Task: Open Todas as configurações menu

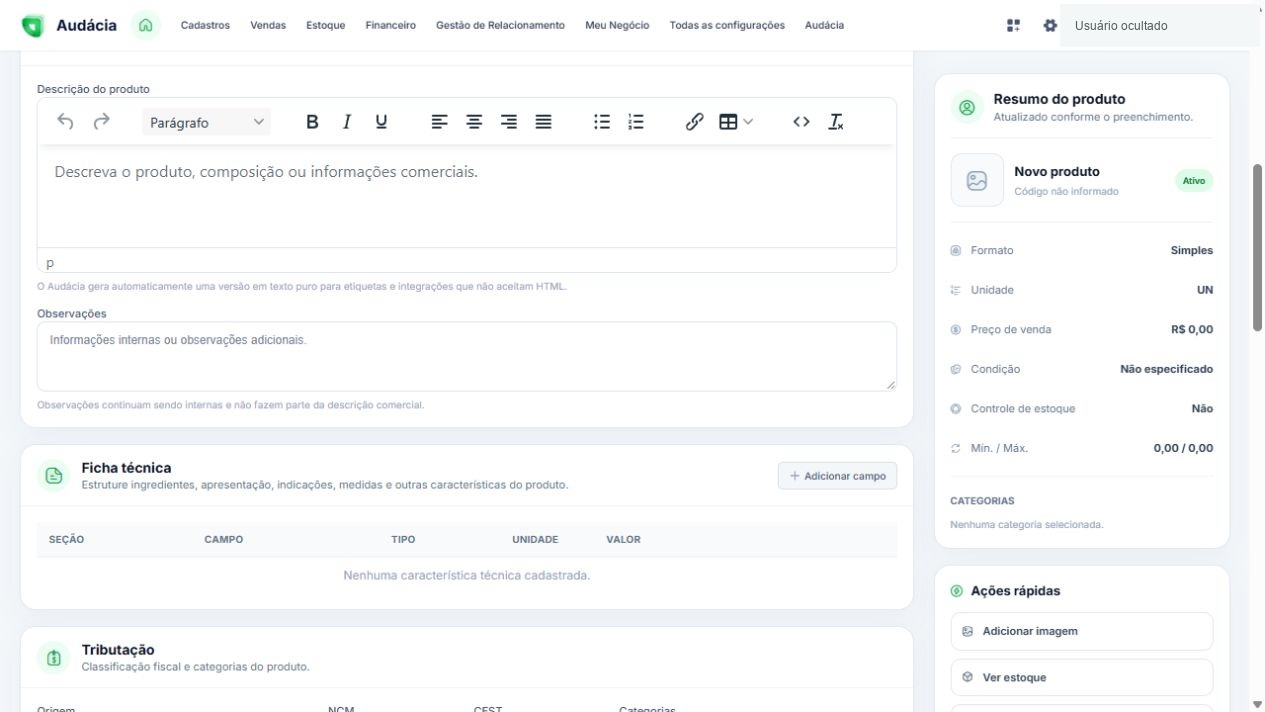Action: coord(727,25)
